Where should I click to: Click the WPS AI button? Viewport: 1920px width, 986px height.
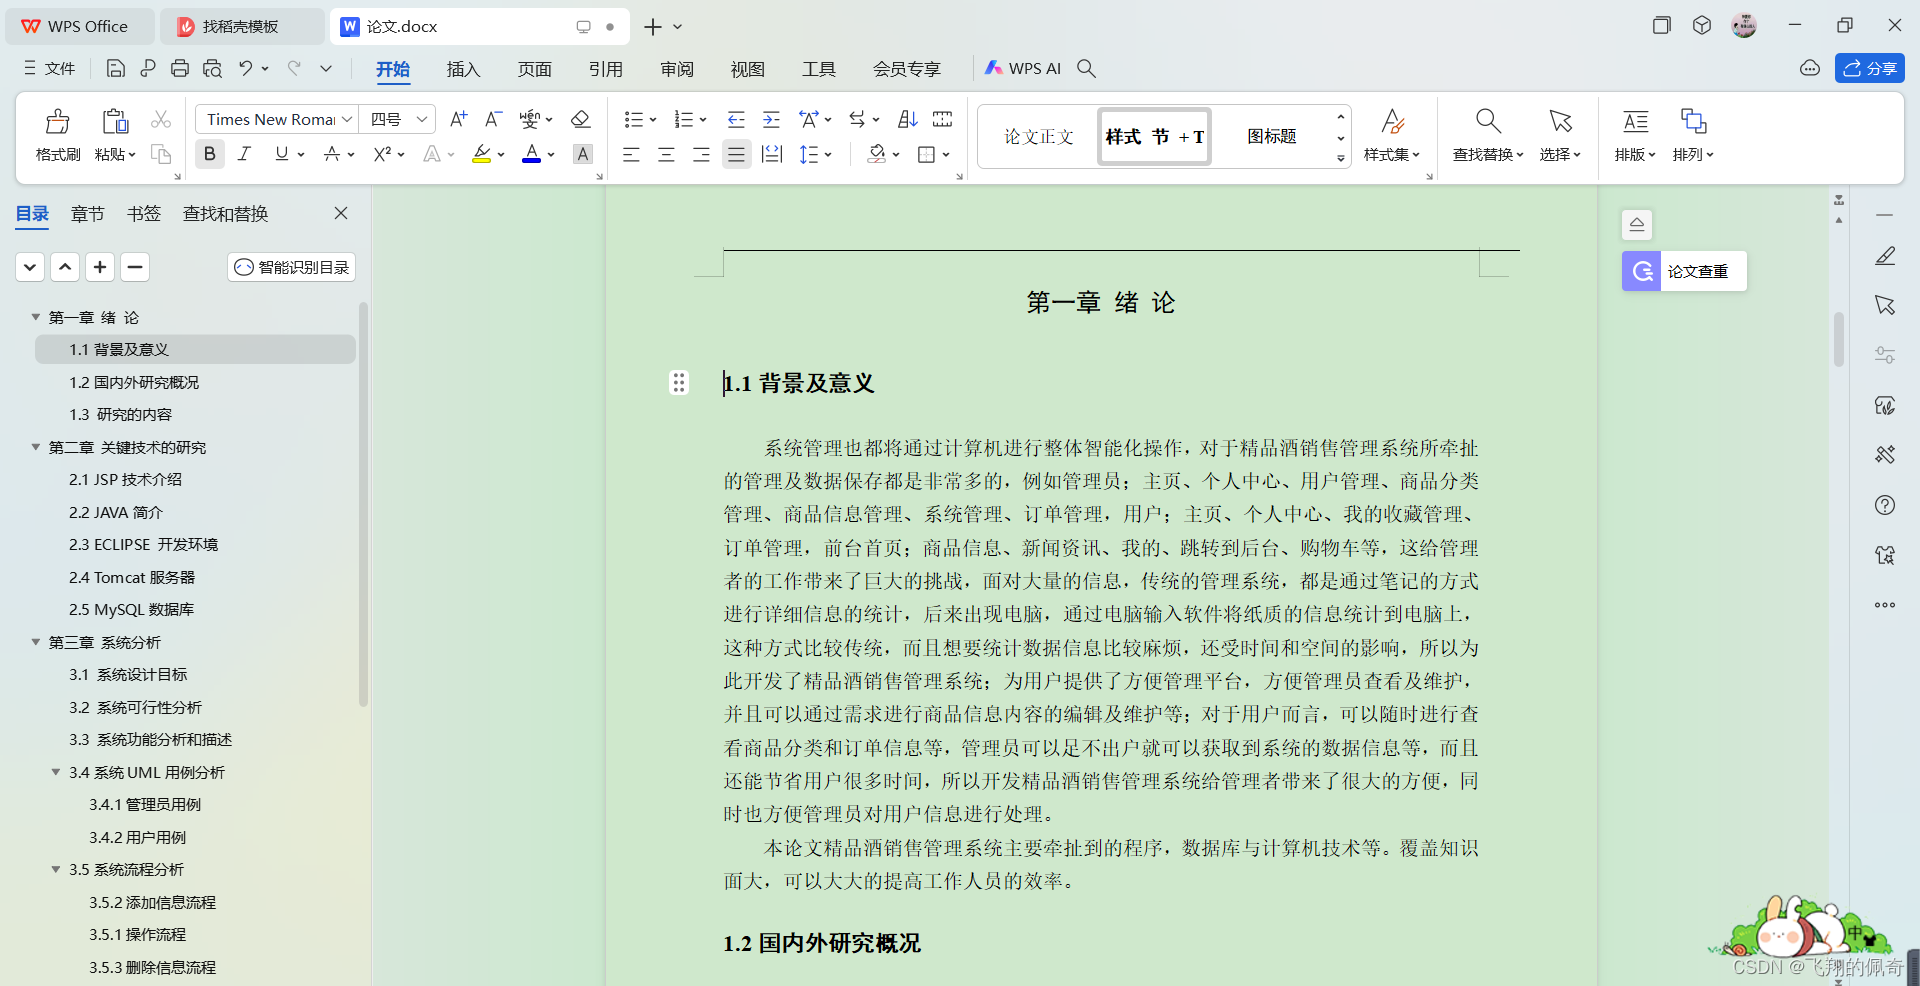1023,68
